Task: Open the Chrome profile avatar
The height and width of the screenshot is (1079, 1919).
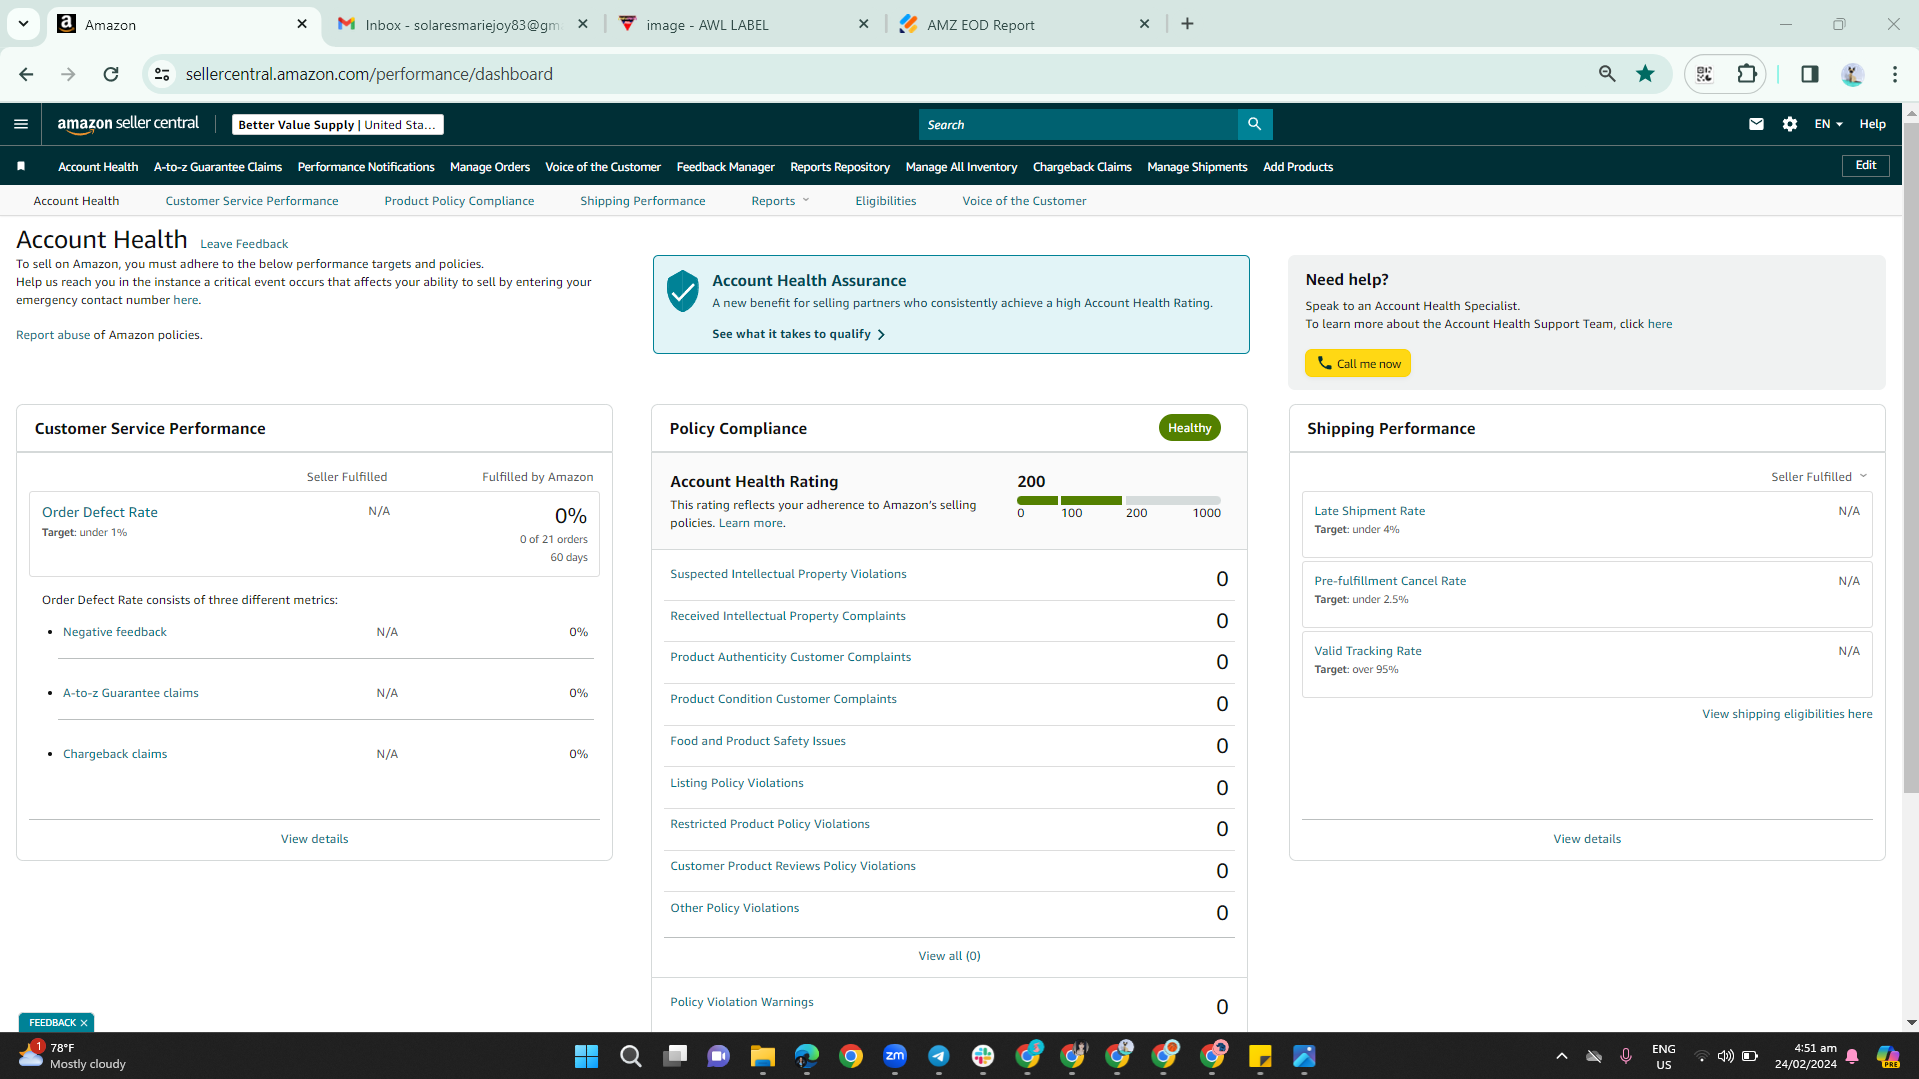Action: point(1852,74)
